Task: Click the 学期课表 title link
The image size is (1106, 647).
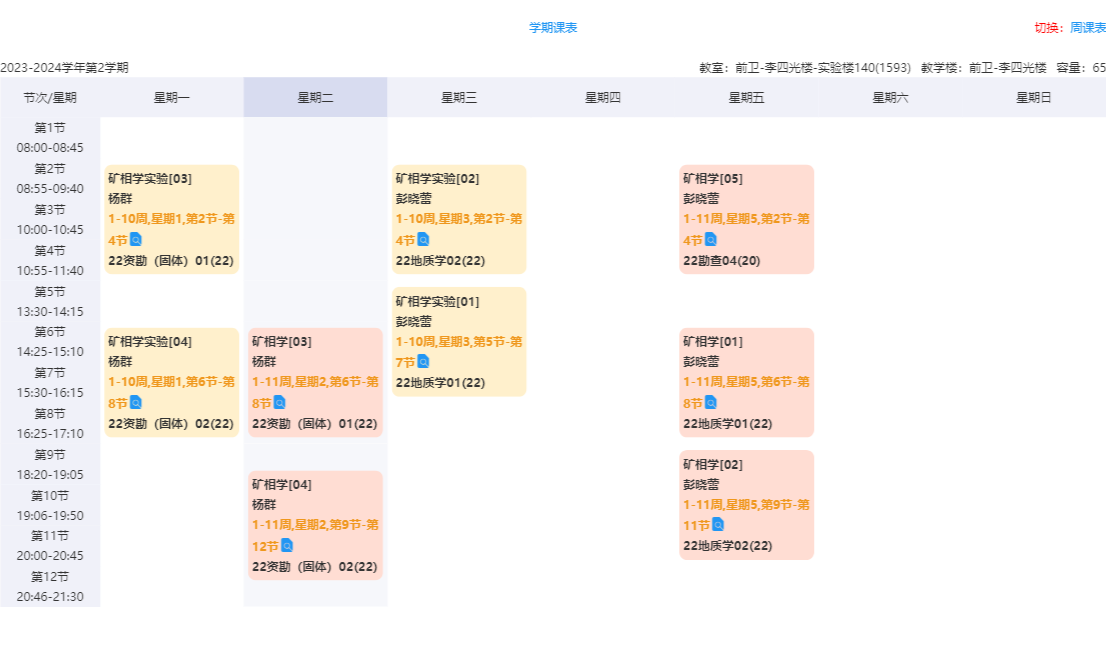Action: (553, 28)
